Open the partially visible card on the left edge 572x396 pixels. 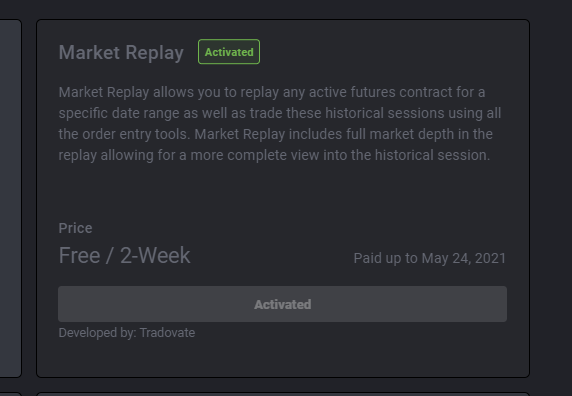pyautogui.click(x=11, y=198)
